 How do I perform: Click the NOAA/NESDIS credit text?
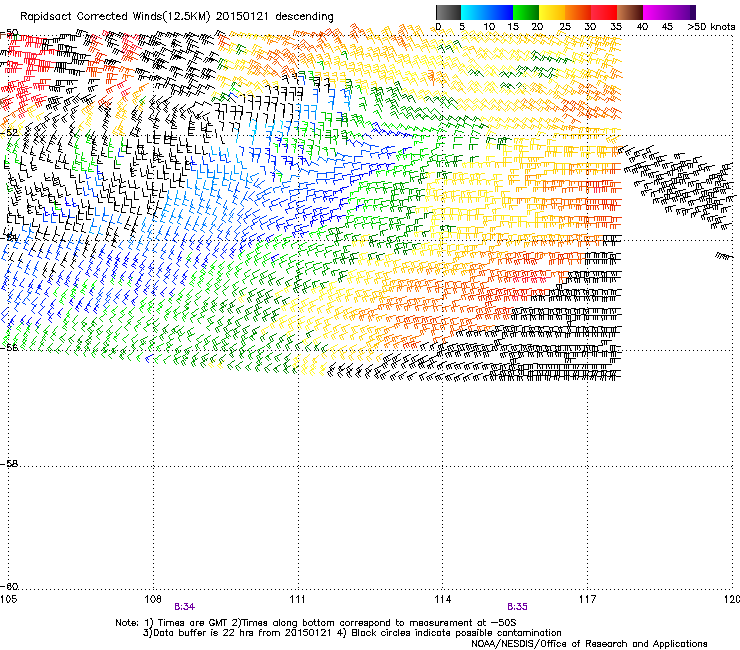click(589, 644)
